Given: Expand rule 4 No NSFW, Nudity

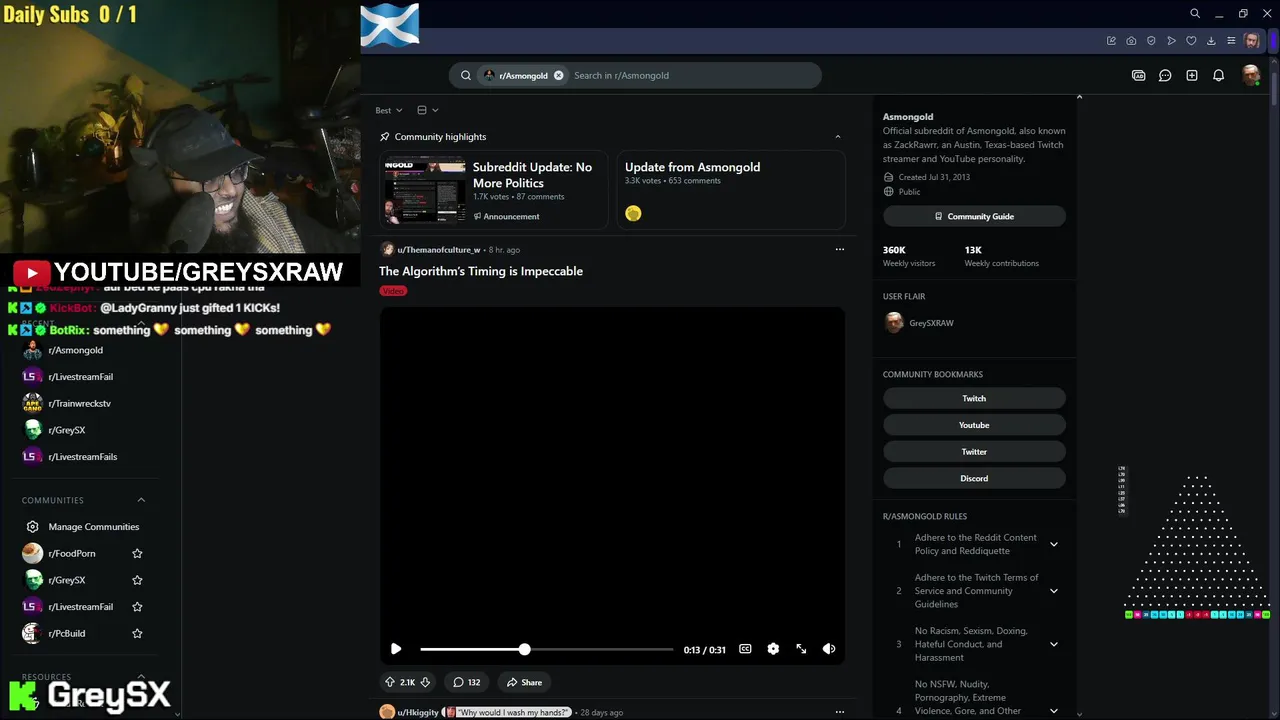Looking at the screenshot, I should coord(1053,711).
